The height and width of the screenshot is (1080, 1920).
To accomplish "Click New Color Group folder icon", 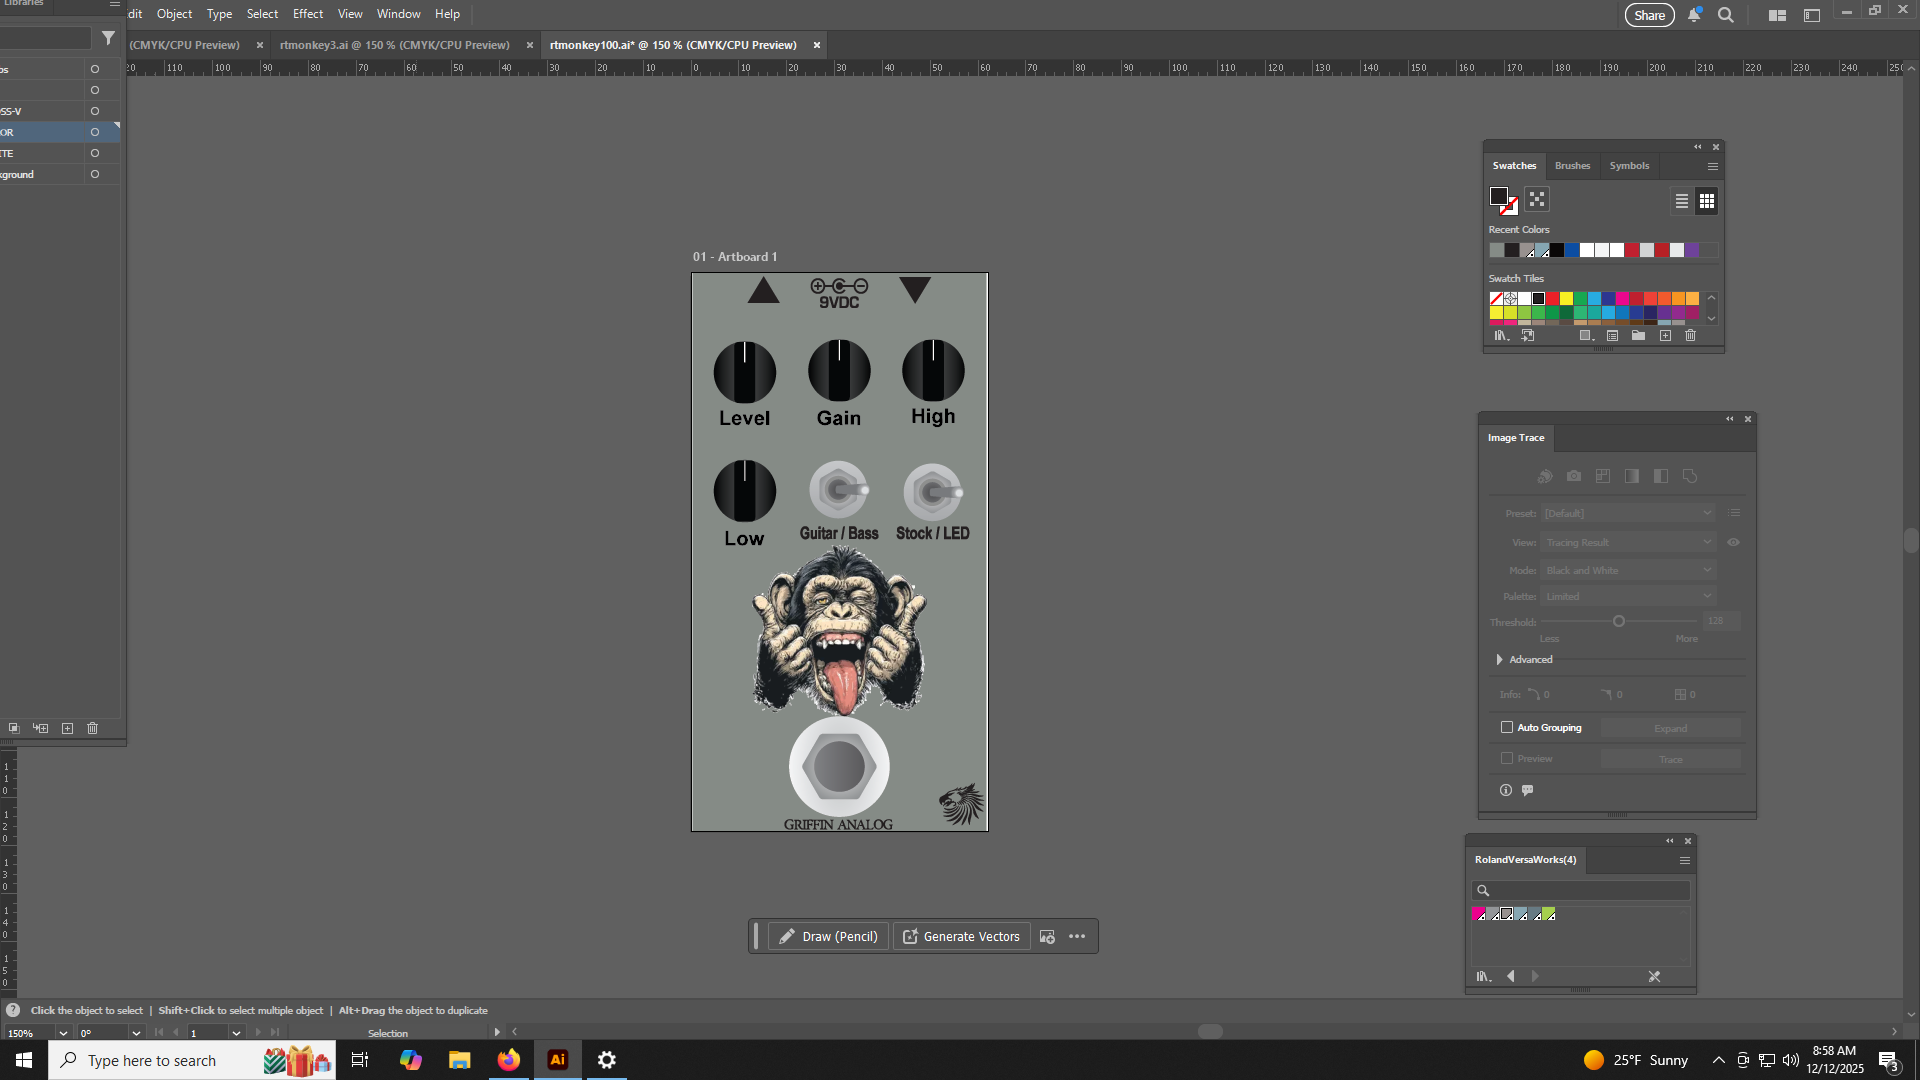I will click(x=1638, y=336).
